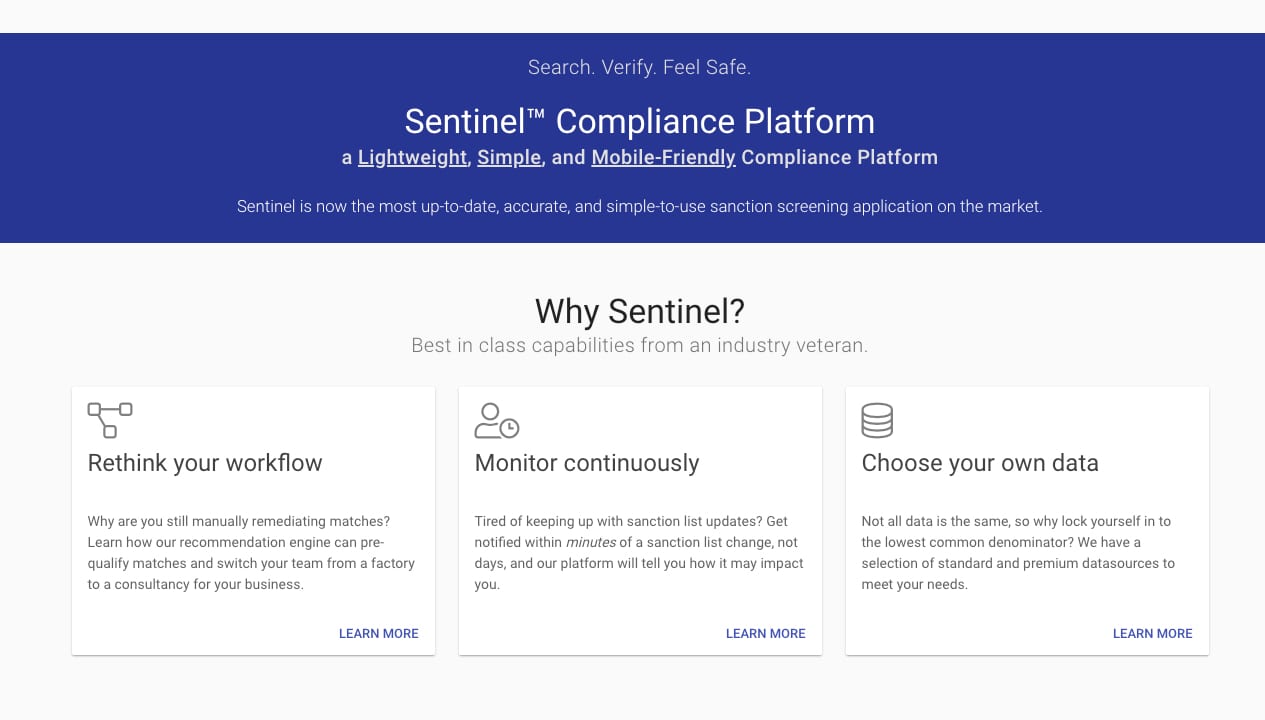Click the Sentinel Compliance Platform heading

640,121
